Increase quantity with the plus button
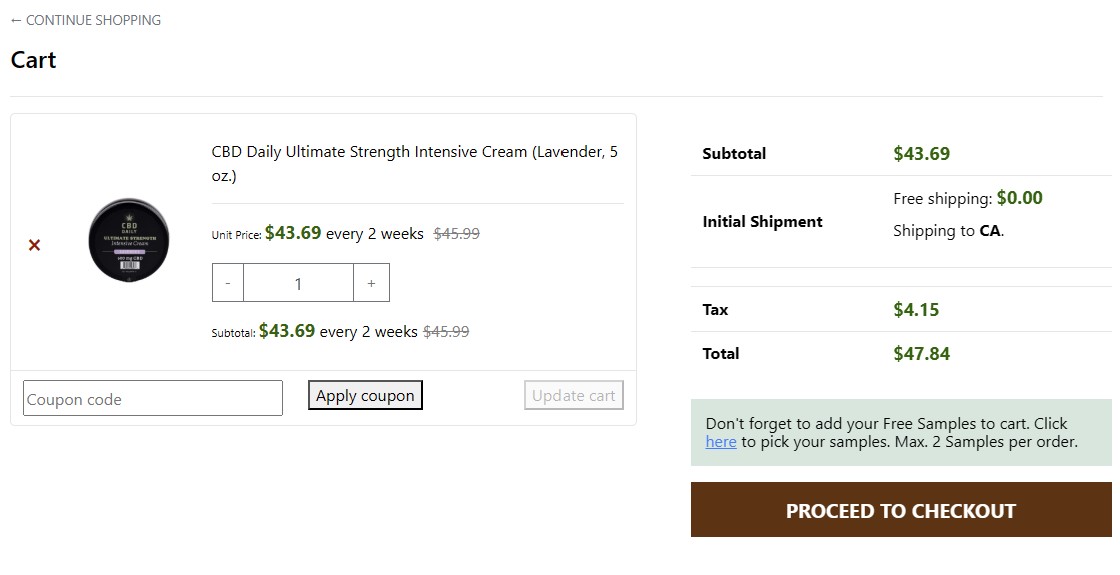This screenshot has width=1120, height=575. tap(371, 283)
